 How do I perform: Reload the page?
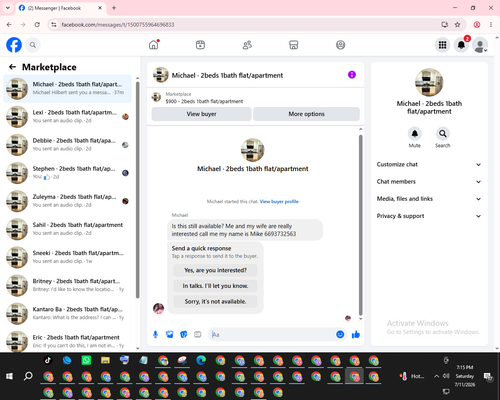coord(37,25)
